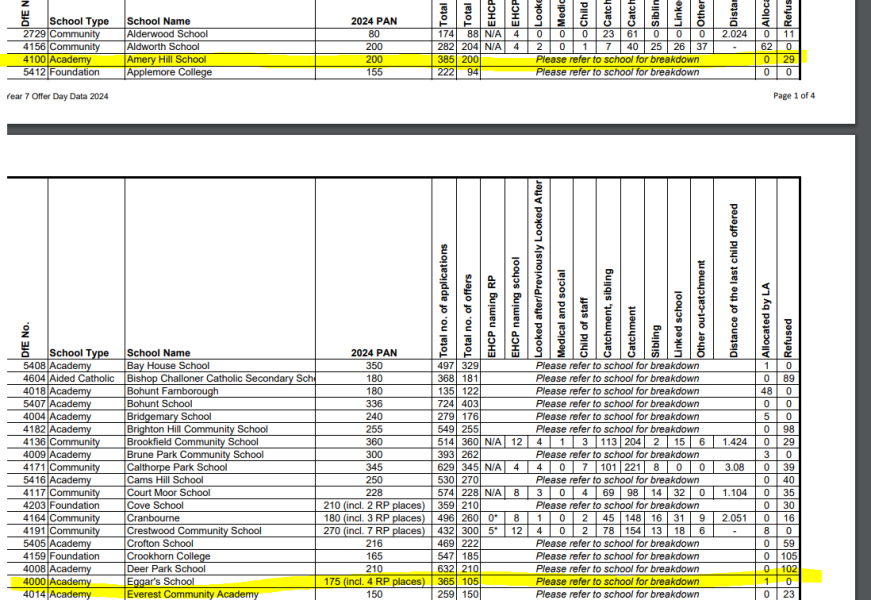The width and height of the screenshot is (871, 600).
Task: Click Crestwood Community School name
Action: [194, 531]
